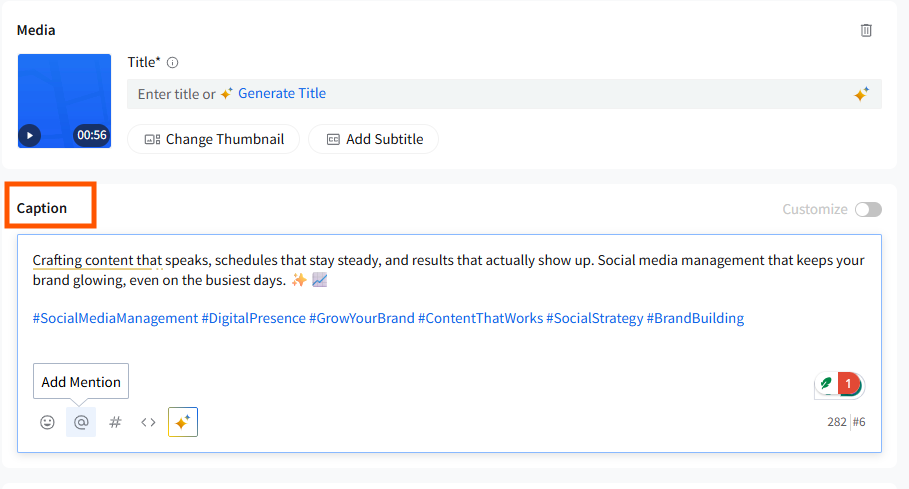Open the green feather grammar checker
This screenshot has height=489, width=909.
[827, 383]
